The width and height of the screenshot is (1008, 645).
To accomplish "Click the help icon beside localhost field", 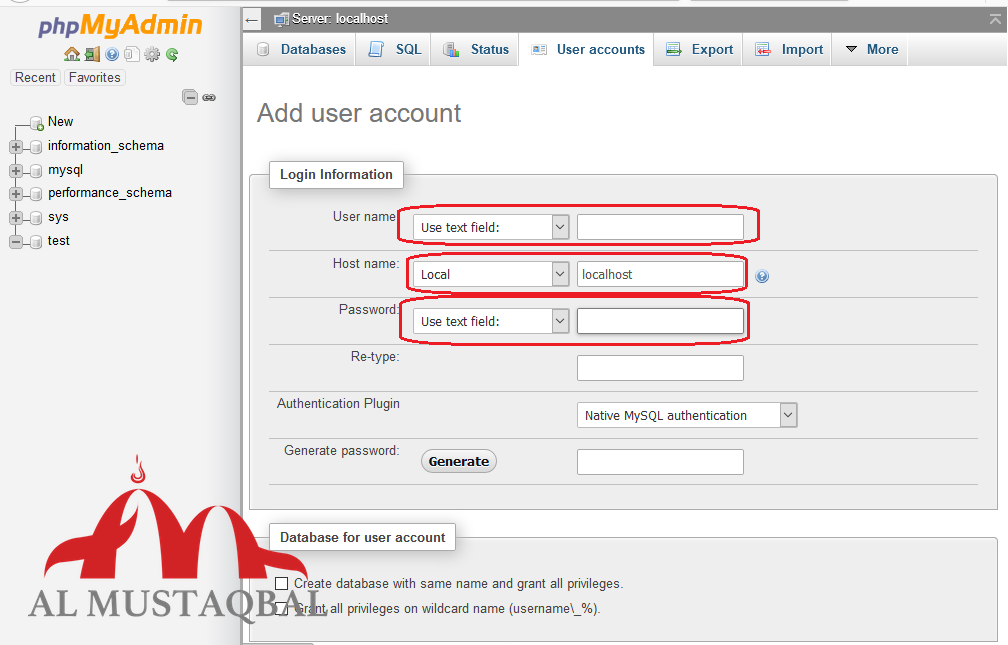I will pyautogui.click(x=762, y=276).
